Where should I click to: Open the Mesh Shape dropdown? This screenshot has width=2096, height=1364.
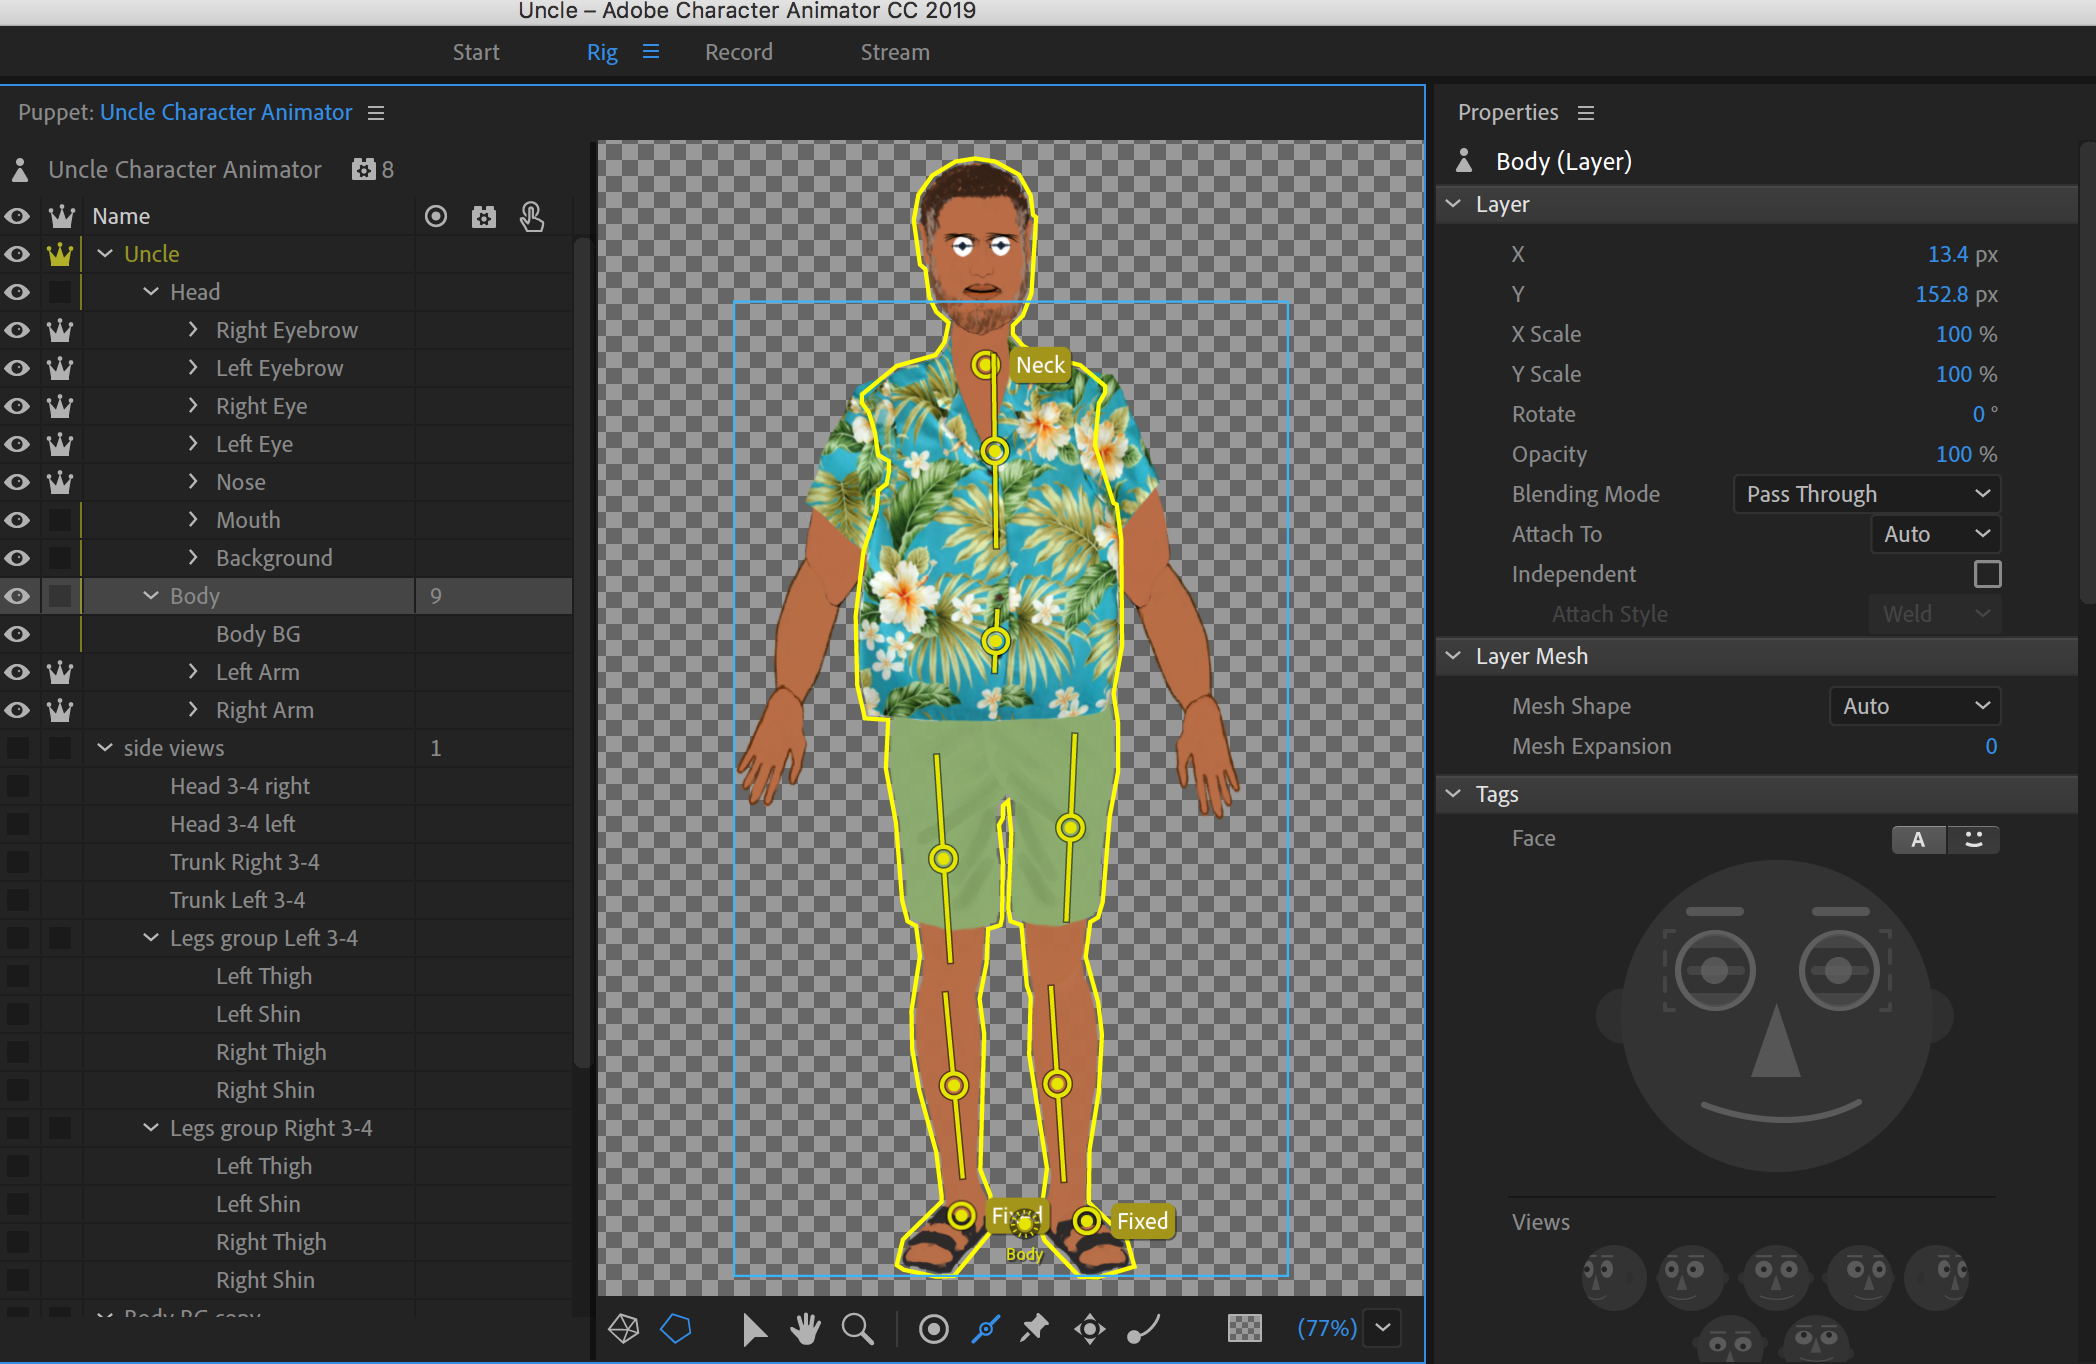[1914, 706]
